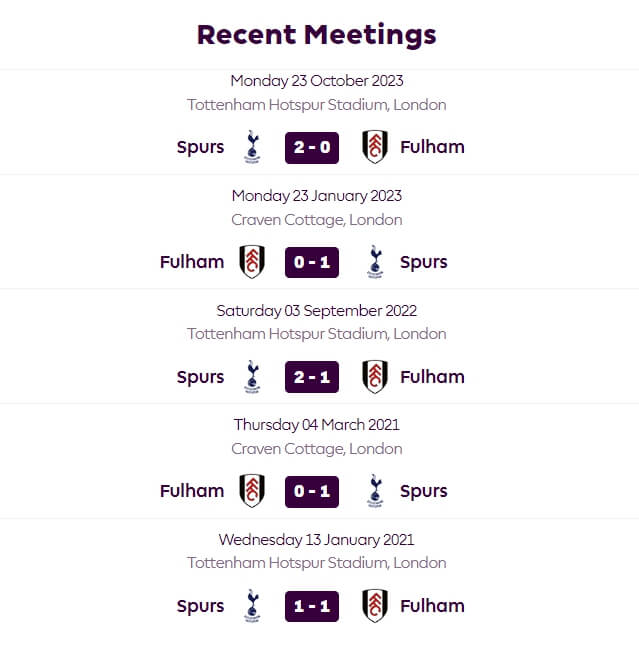Open 0 - 1 score from 23 January 2023
The image size is (639, 648).
click(312, 262)
